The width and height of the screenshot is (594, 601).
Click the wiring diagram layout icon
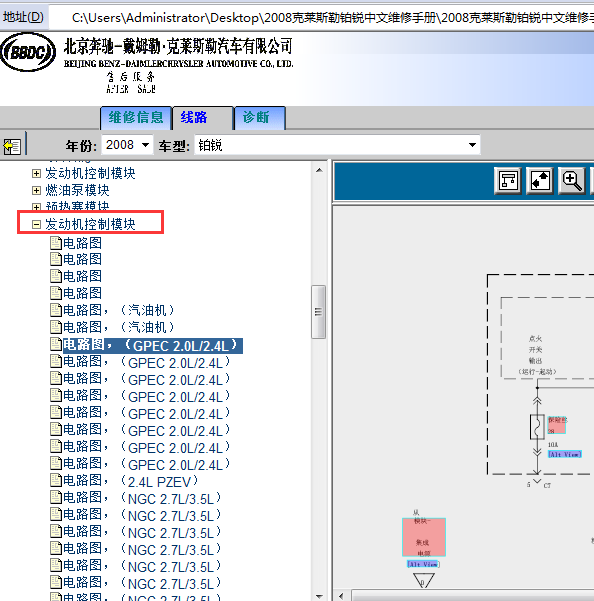(x=508, y=181)
